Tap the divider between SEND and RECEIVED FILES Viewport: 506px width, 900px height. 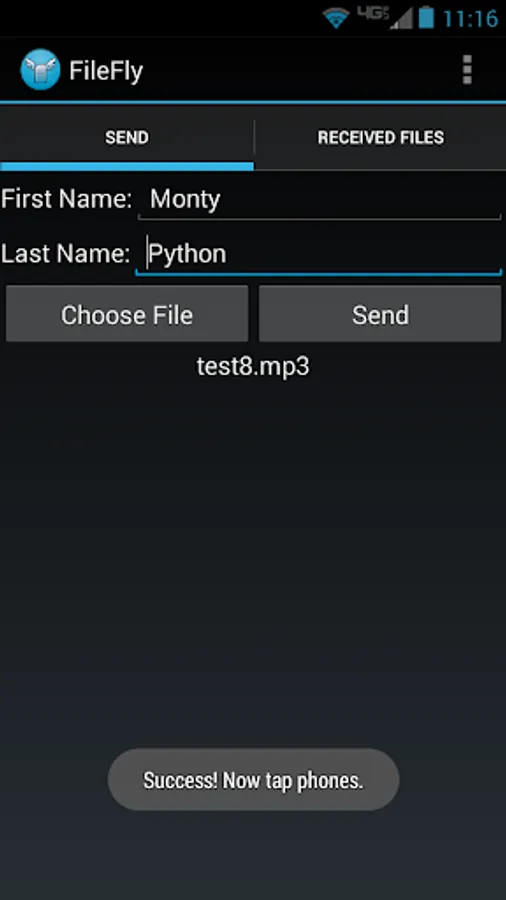pyautogui.click(x=254, y=137)
